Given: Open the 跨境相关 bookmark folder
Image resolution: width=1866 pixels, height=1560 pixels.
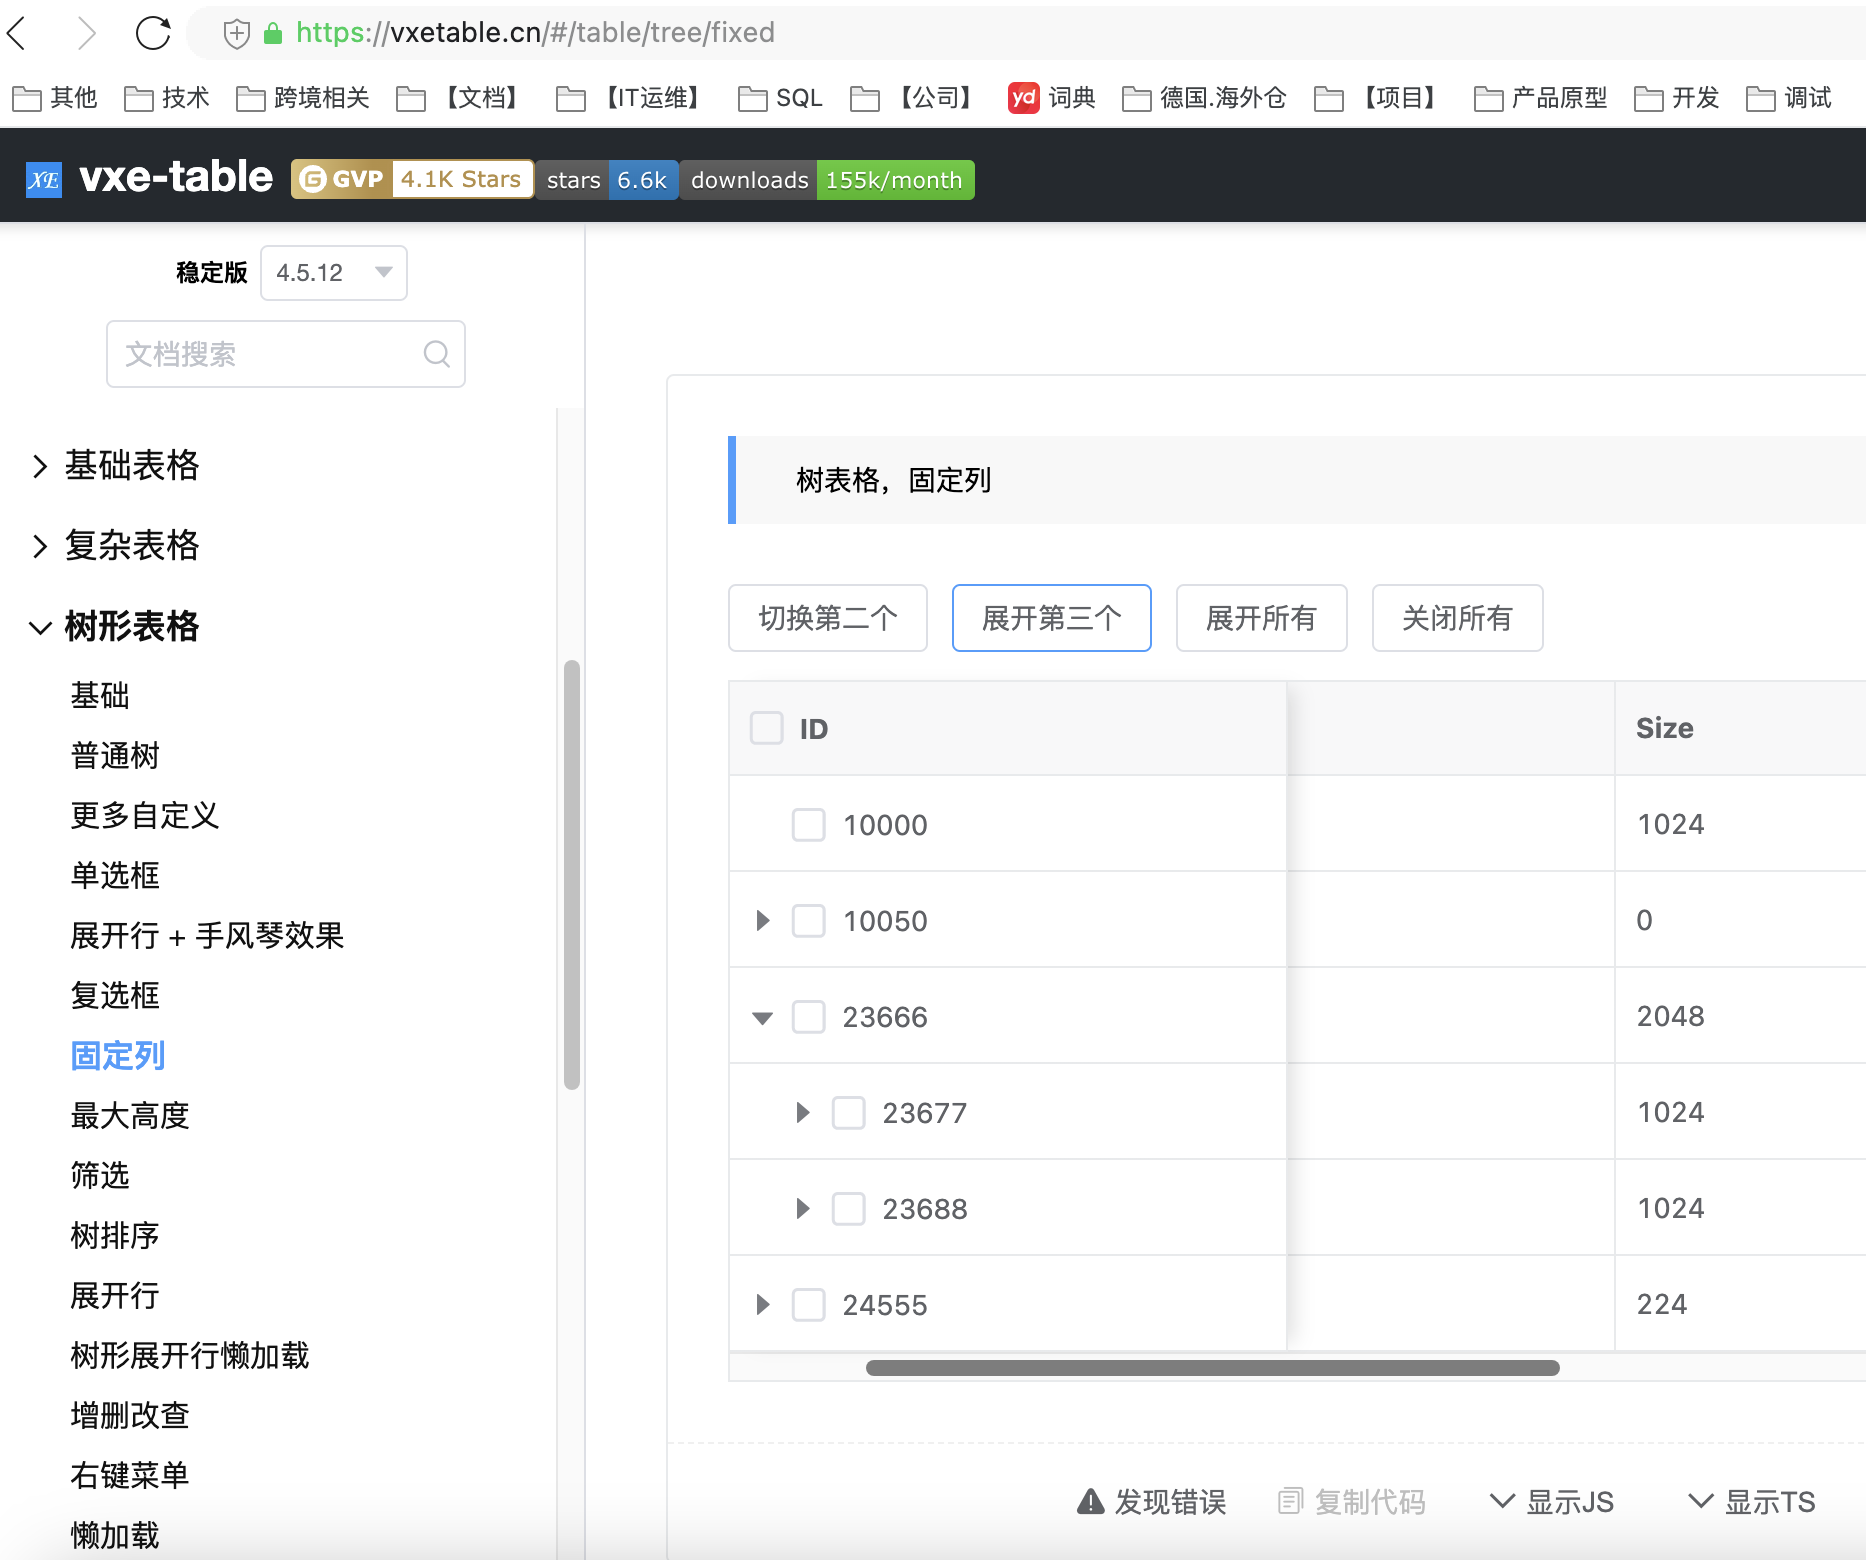Looking at the screenshot, I should coord(303,98).
